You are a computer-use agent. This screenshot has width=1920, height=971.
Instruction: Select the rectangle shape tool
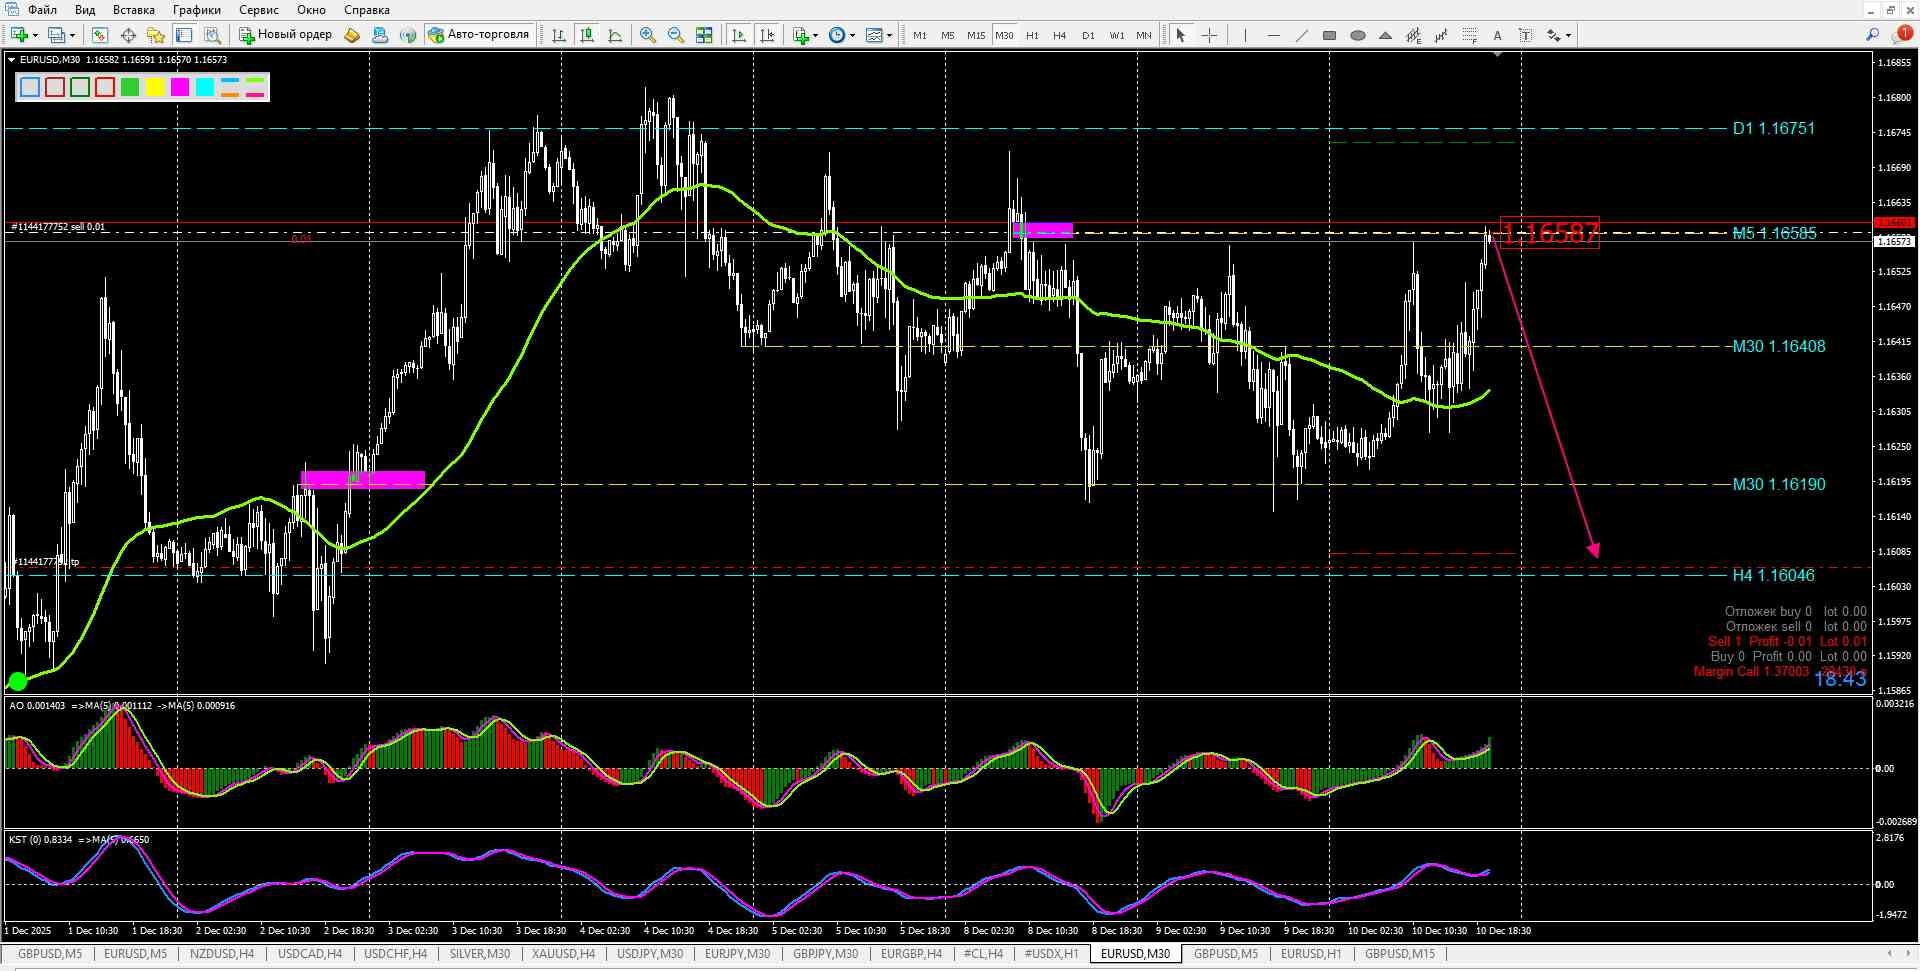(1329, 35)
